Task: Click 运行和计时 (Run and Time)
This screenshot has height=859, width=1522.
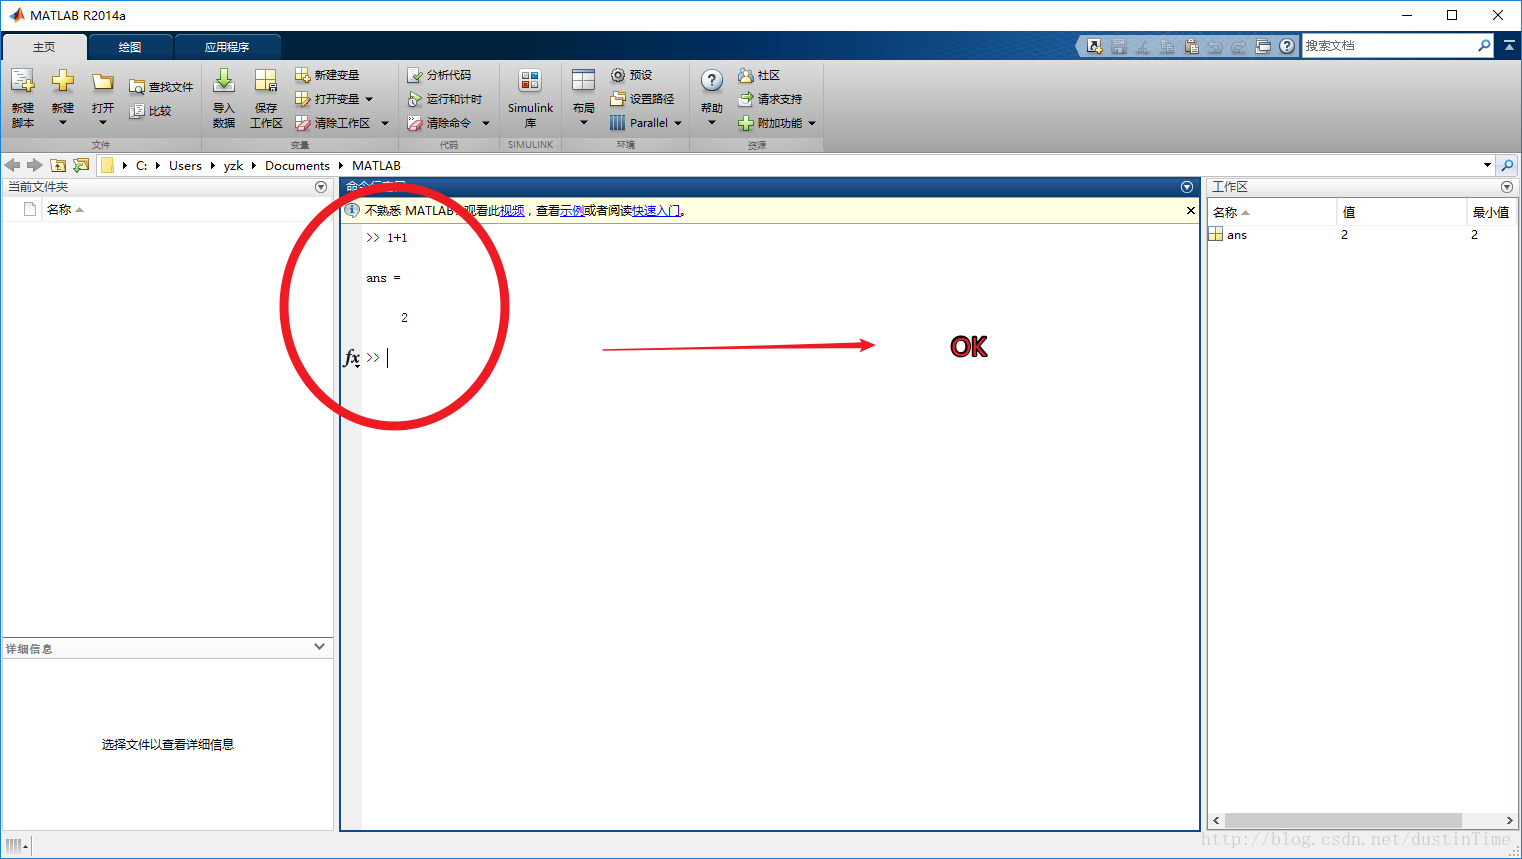Action: tap(445, 99)
